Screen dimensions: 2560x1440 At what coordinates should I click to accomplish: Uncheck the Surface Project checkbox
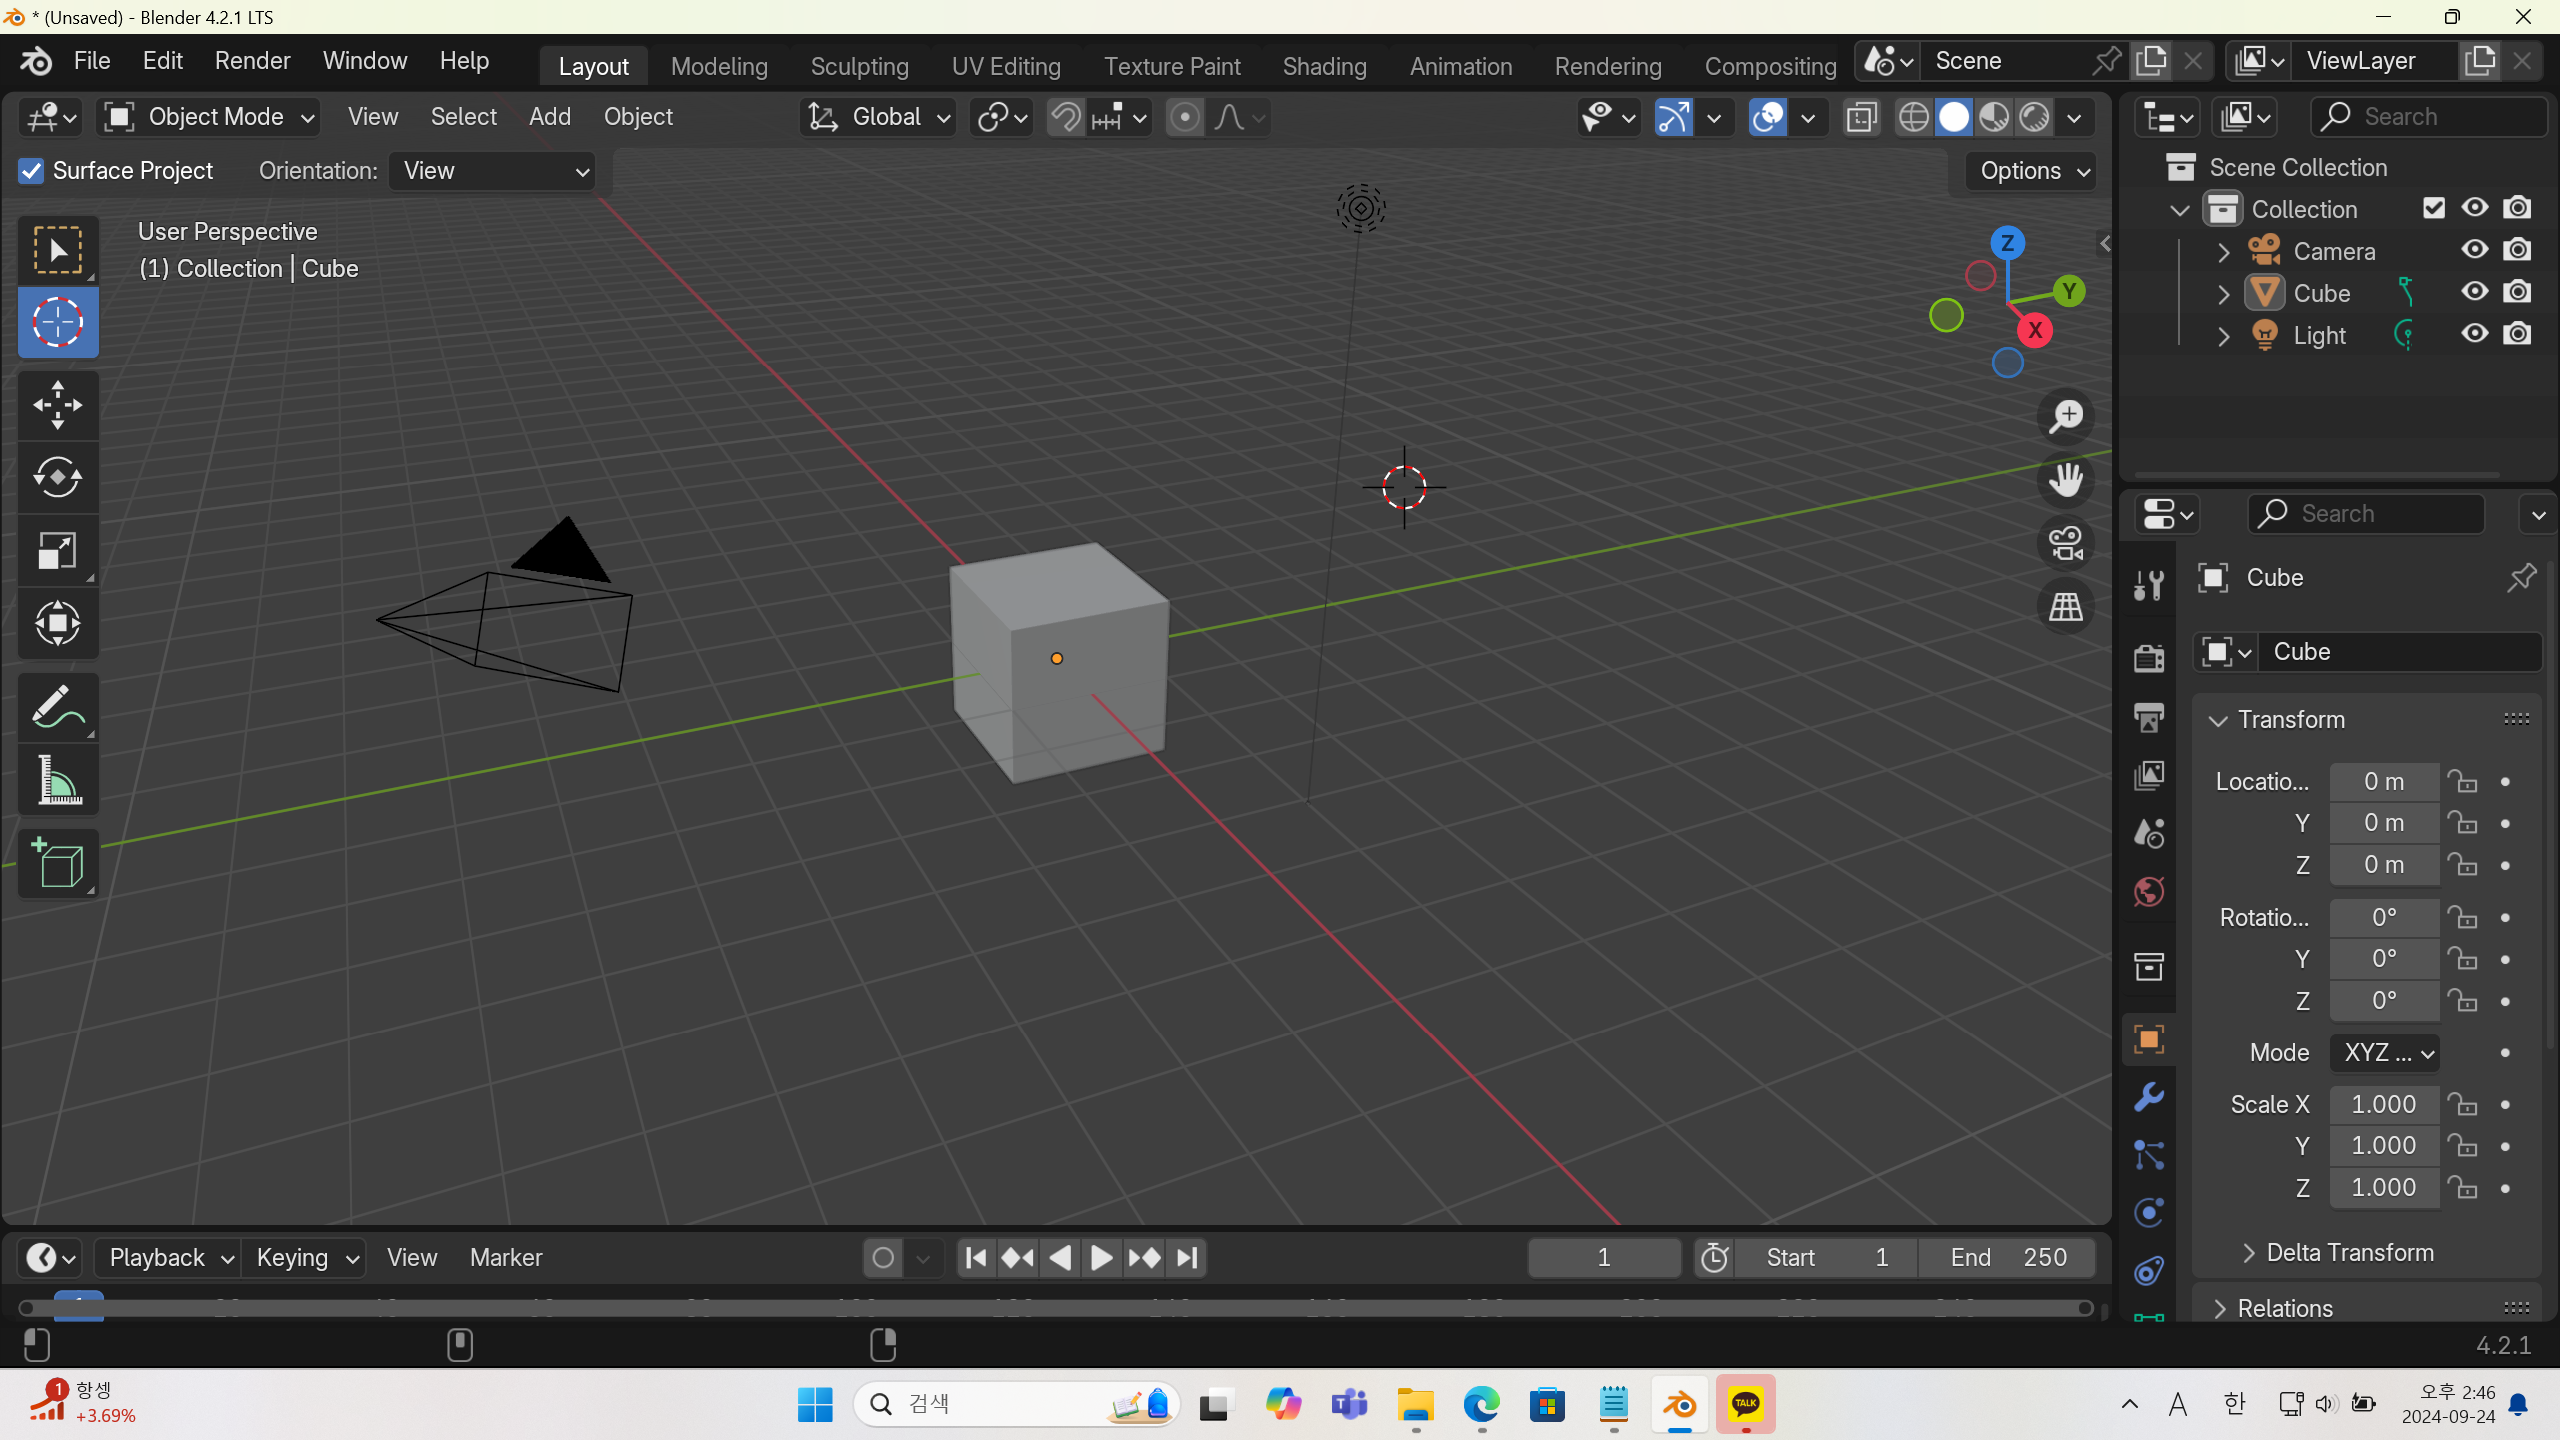(x=31, y=171)
